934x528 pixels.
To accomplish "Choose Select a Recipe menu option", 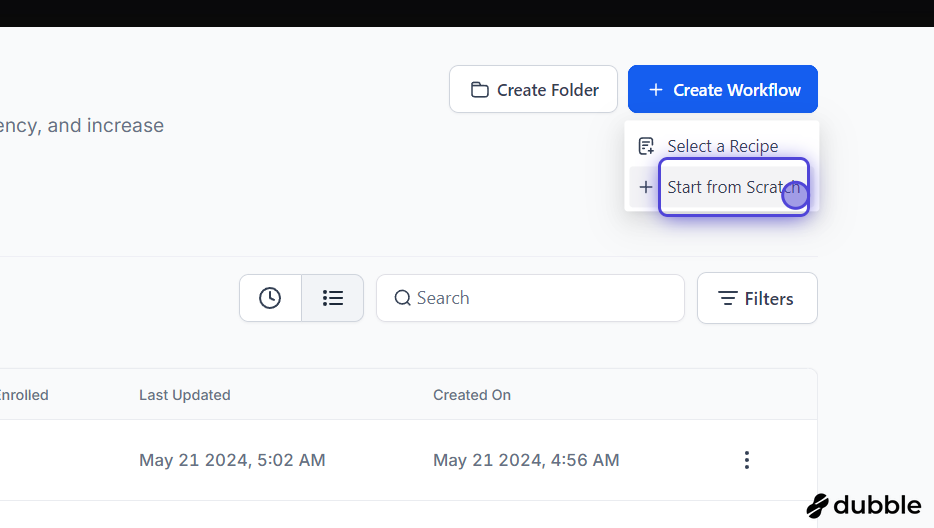I will [x=722, y=146].
